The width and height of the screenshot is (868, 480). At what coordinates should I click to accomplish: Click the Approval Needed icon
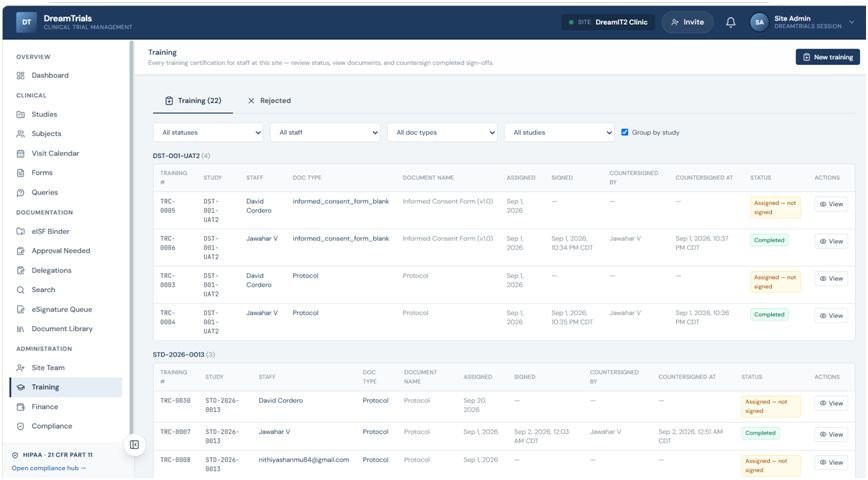pos(20,251)
